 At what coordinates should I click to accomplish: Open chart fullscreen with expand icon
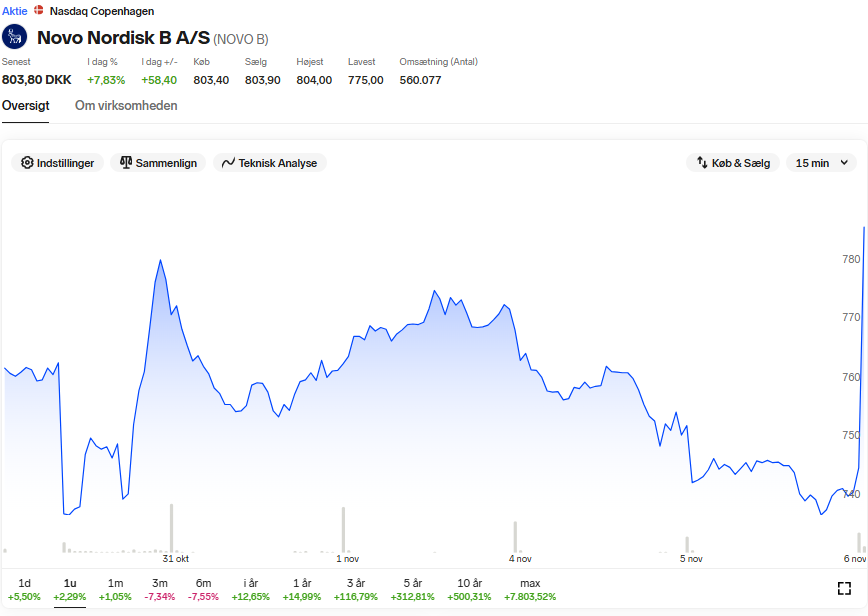pos(844,588)
